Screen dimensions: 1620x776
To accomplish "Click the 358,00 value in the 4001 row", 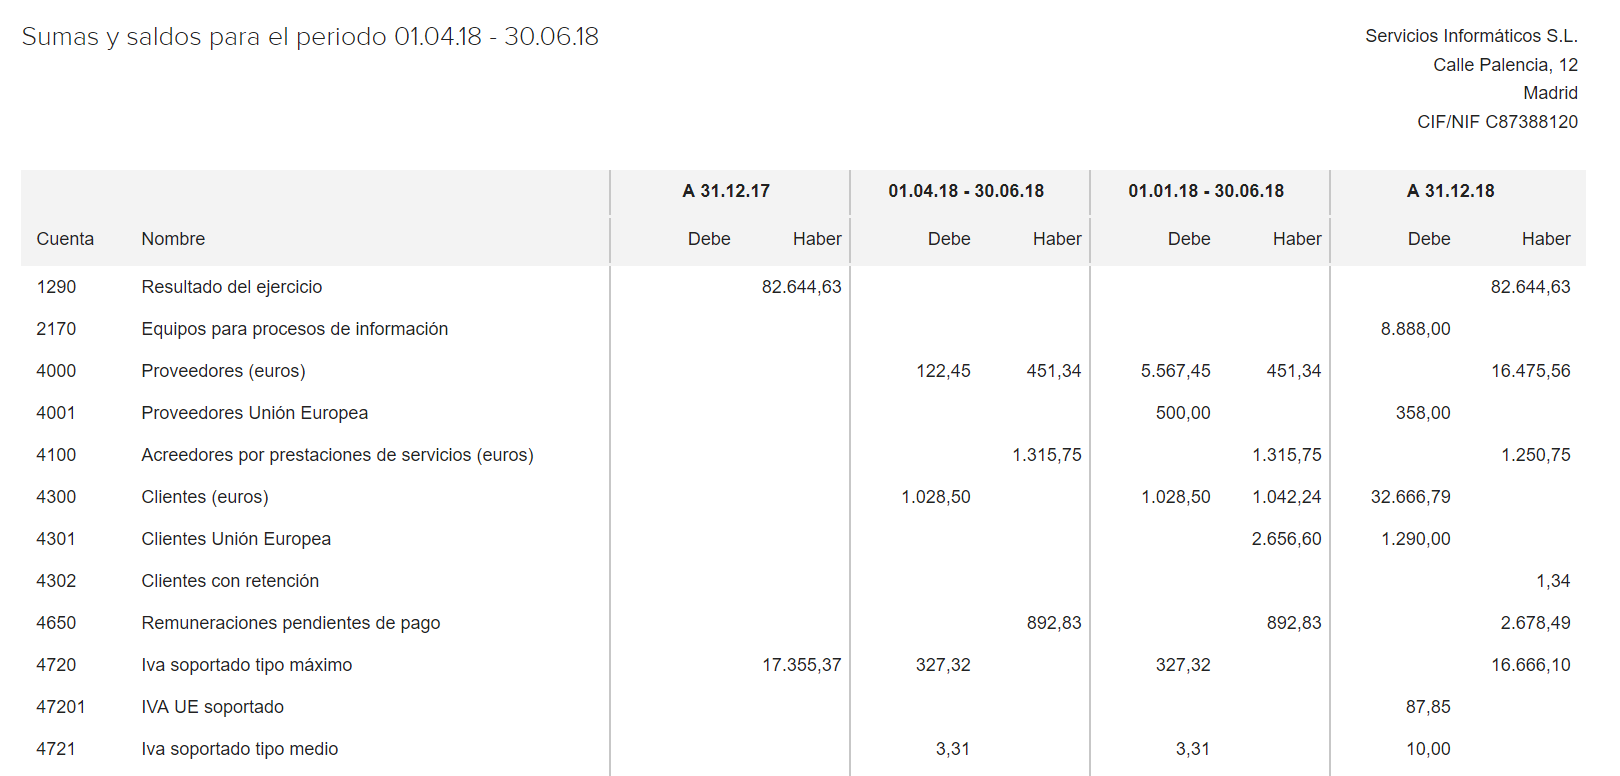I will pyautogui.click(x=1423, y=413).
